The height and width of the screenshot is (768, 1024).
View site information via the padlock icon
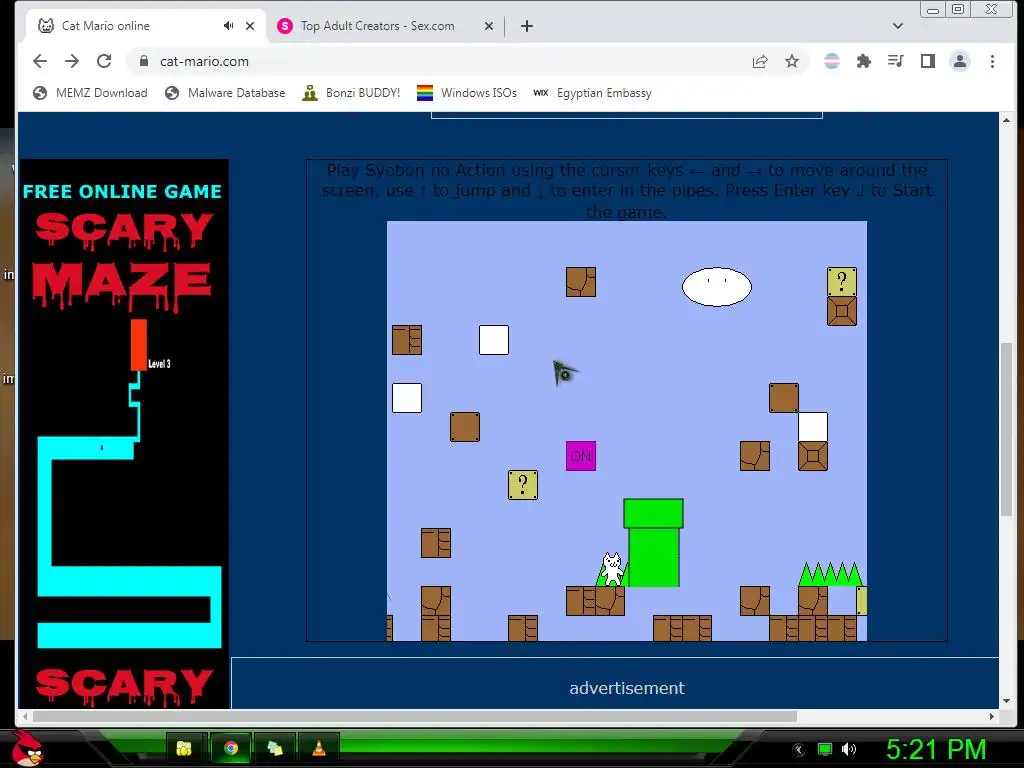click(x=144, y=61)
